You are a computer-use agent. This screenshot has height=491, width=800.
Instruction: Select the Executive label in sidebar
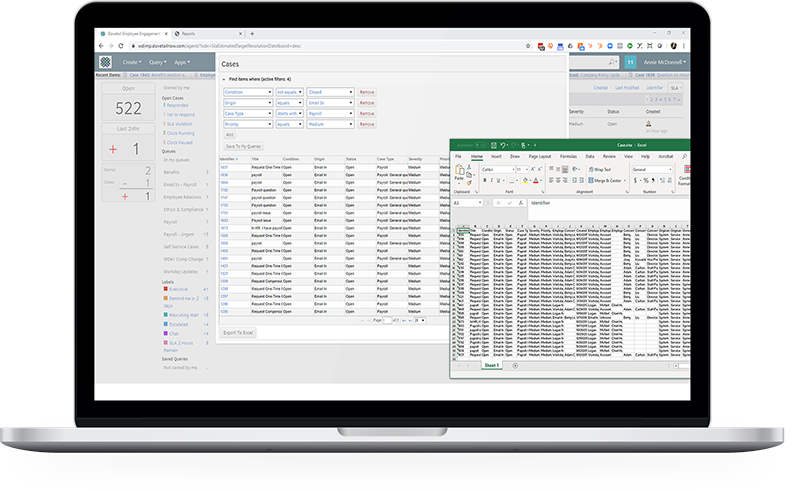[178, 289]
